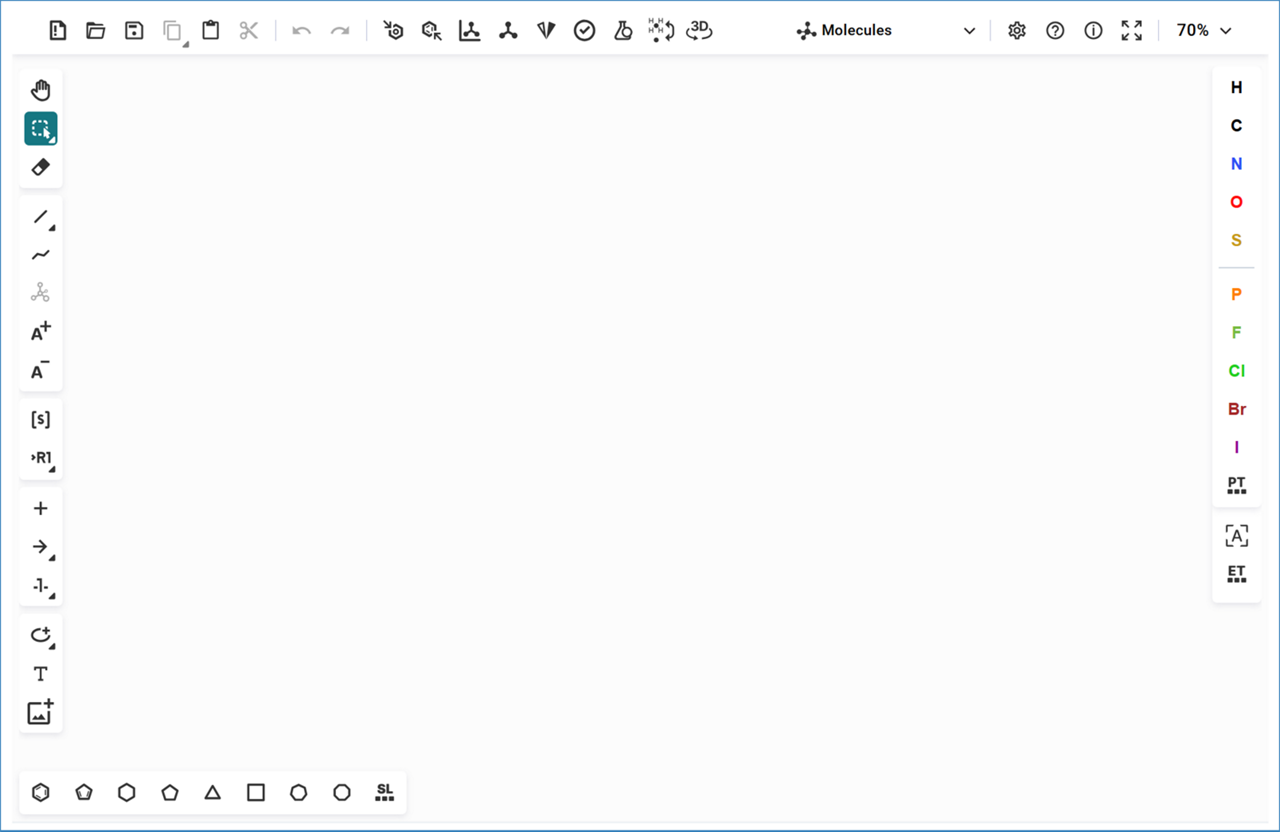
Task: Select the Cyclopropane triangle template
Action: coord(212,793)
